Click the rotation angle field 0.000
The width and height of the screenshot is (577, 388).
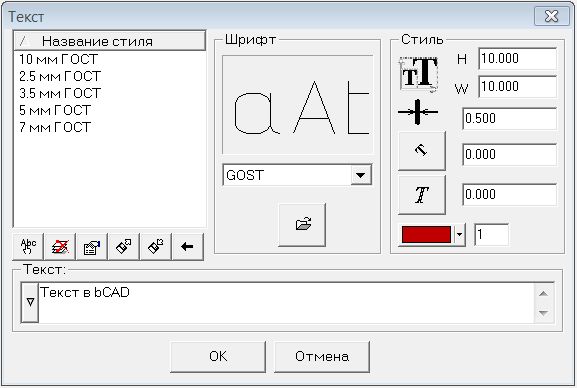click(x=509, y=154)
